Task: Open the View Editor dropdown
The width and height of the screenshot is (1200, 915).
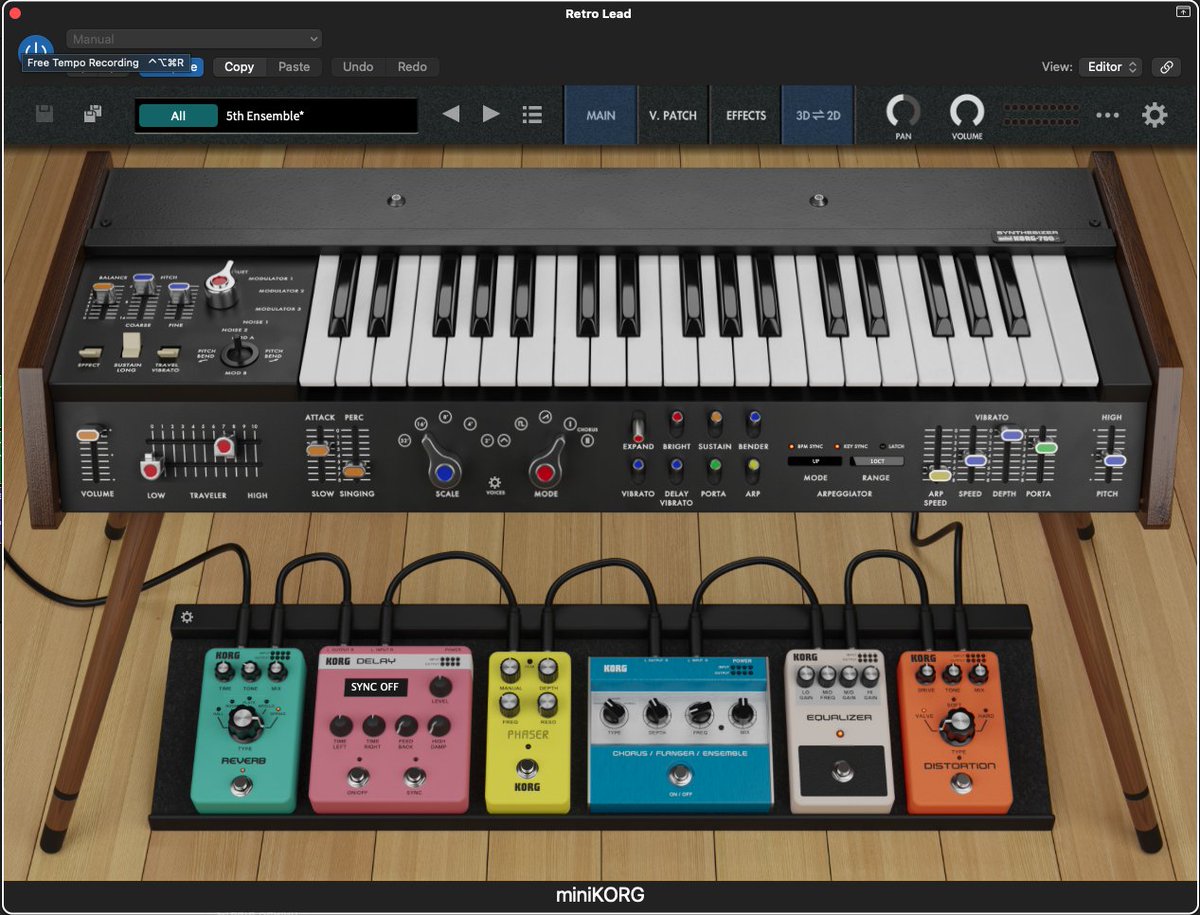Action: 1109,67
